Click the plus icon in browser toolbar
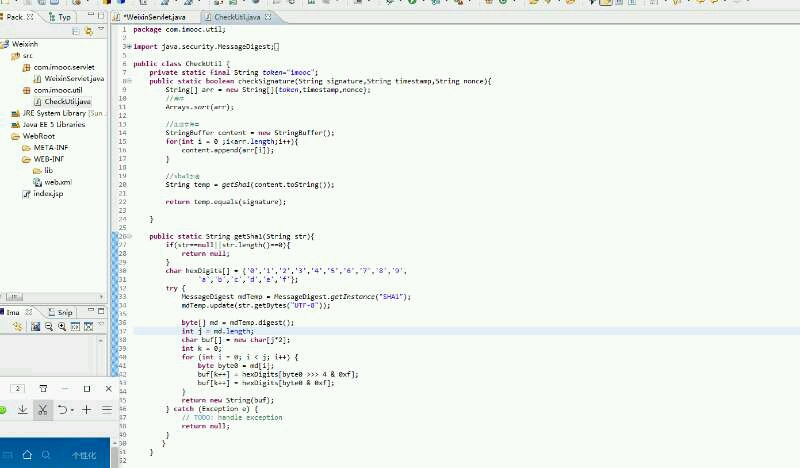Image resolution: width=800 pixels, height=468 pixels. 86,409
